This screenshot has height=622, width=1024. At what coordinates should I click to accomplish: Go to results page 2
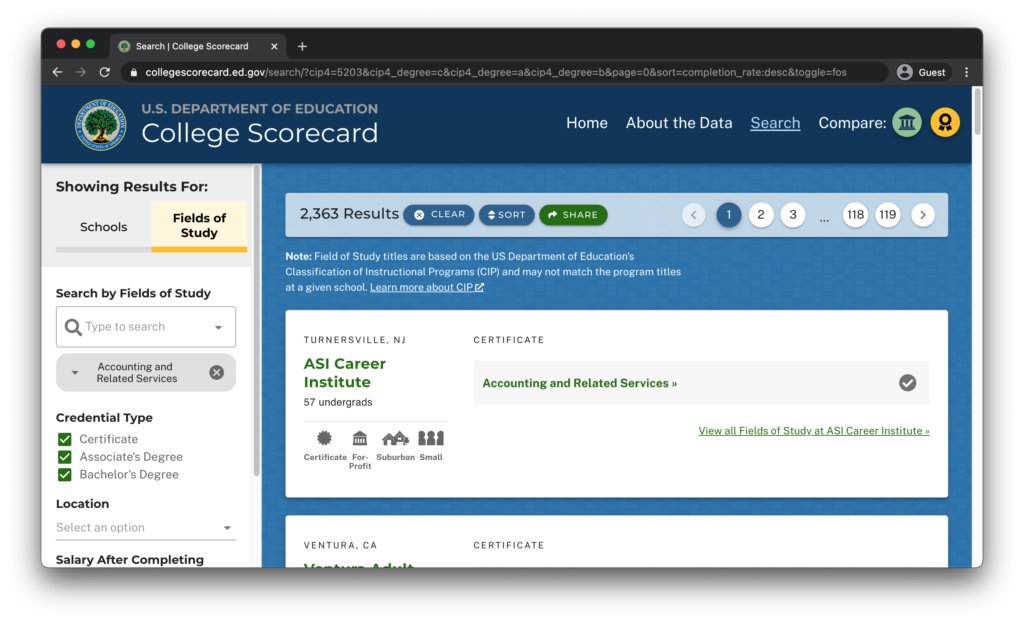pos(761,215)
